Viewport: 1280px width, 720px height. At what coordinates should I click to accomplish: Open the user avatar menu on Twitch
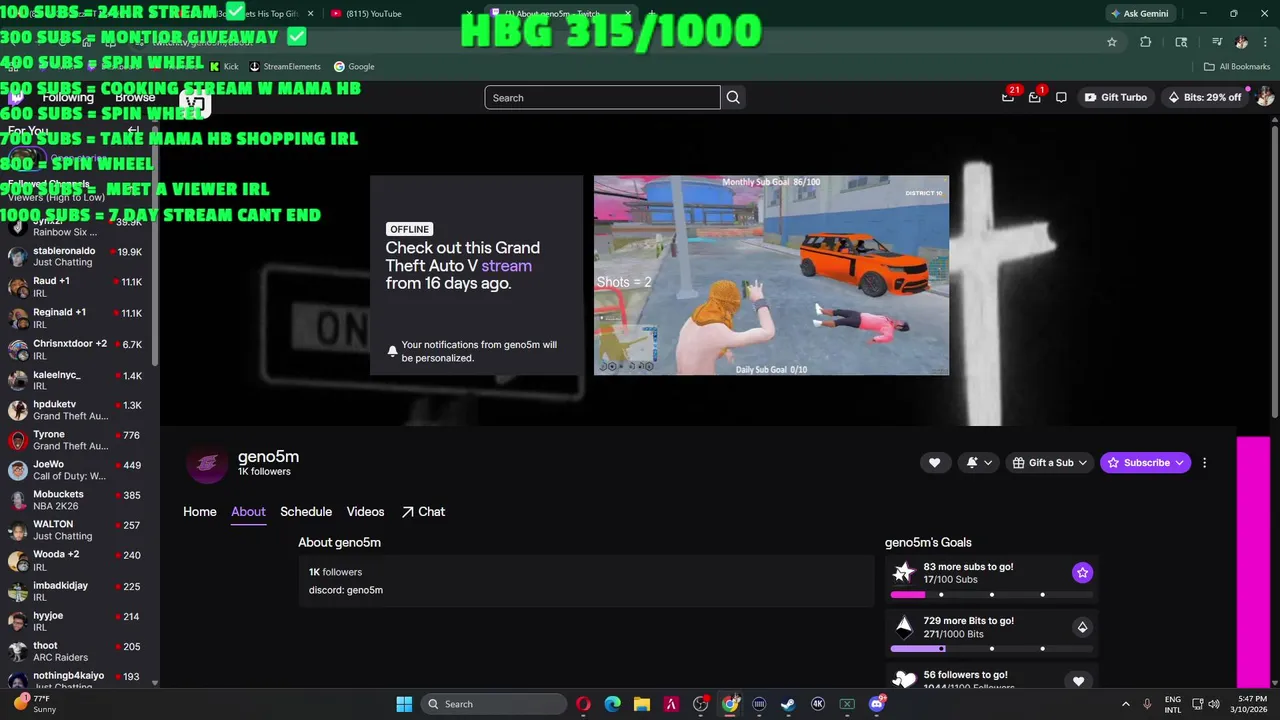point(1265,97)
